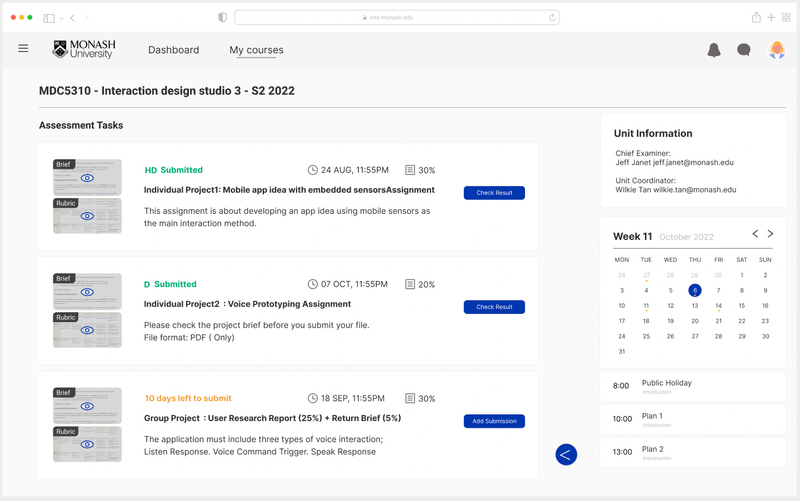Click 'HD Submitted' status text
This screenshot has height=501, width=800.
click(173, 170)
